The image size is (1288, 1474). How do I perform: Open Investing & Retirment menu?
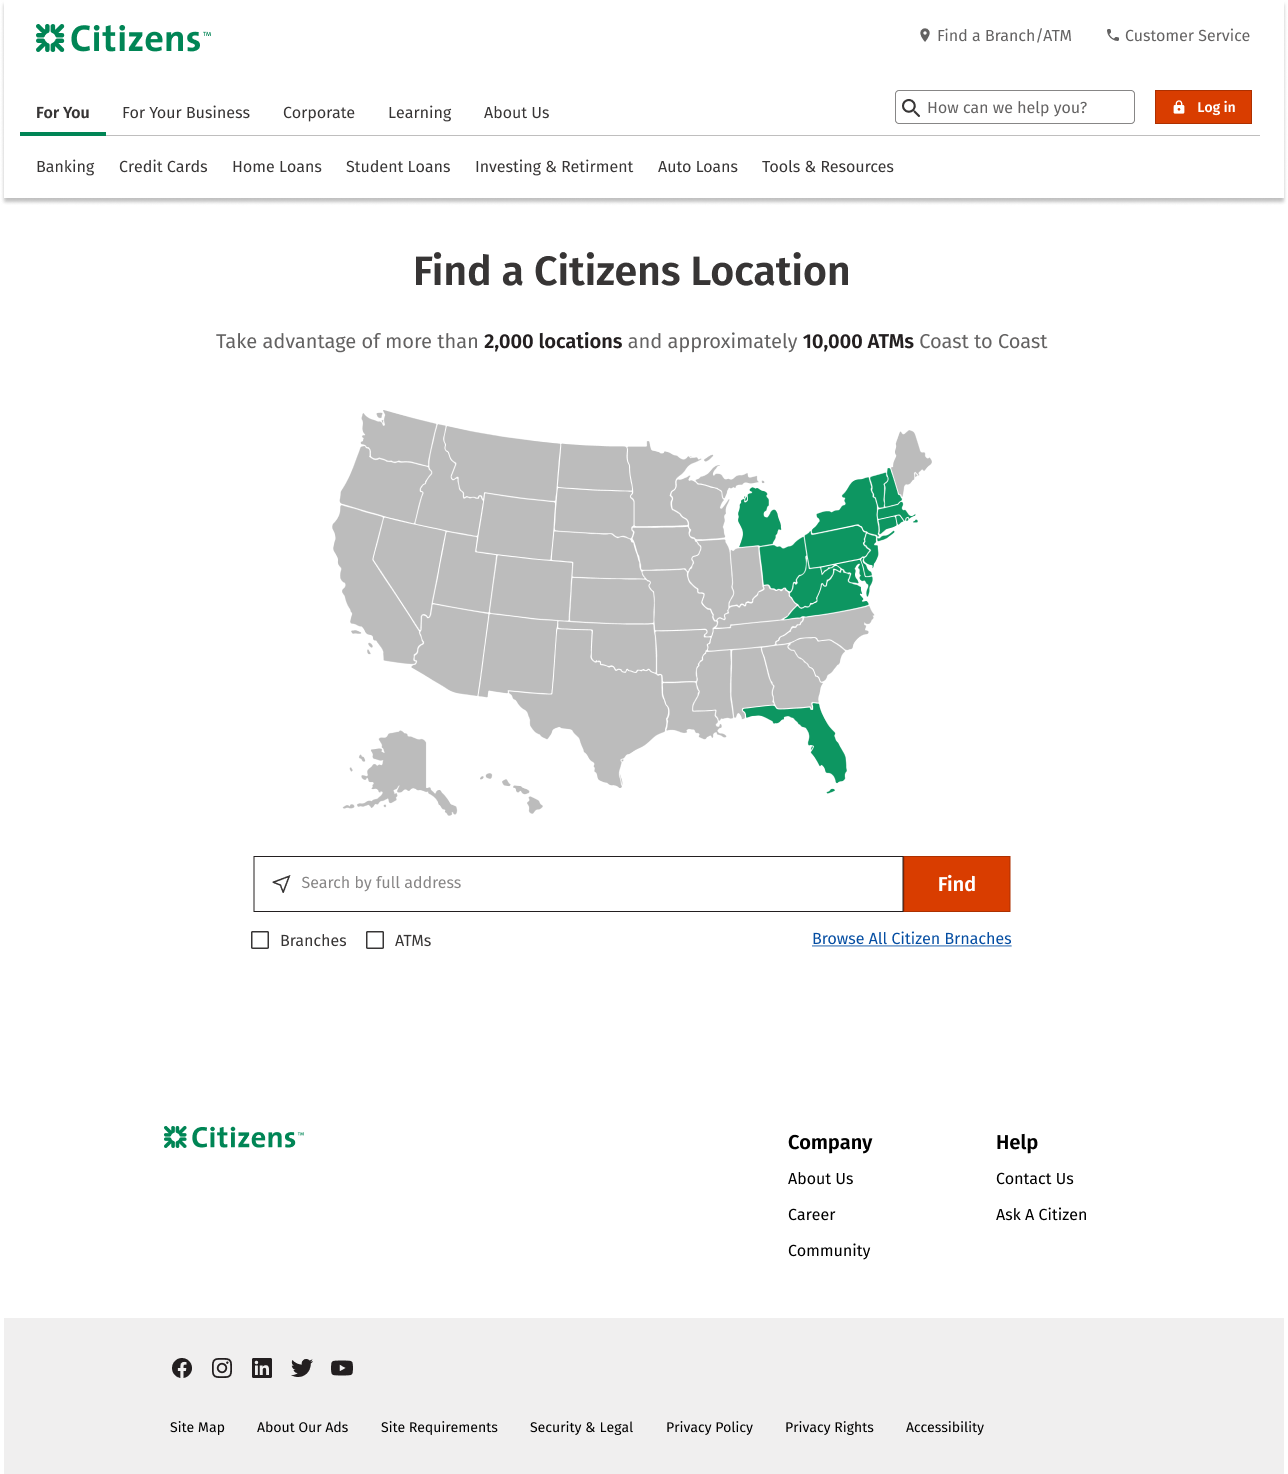click(554, 167)
